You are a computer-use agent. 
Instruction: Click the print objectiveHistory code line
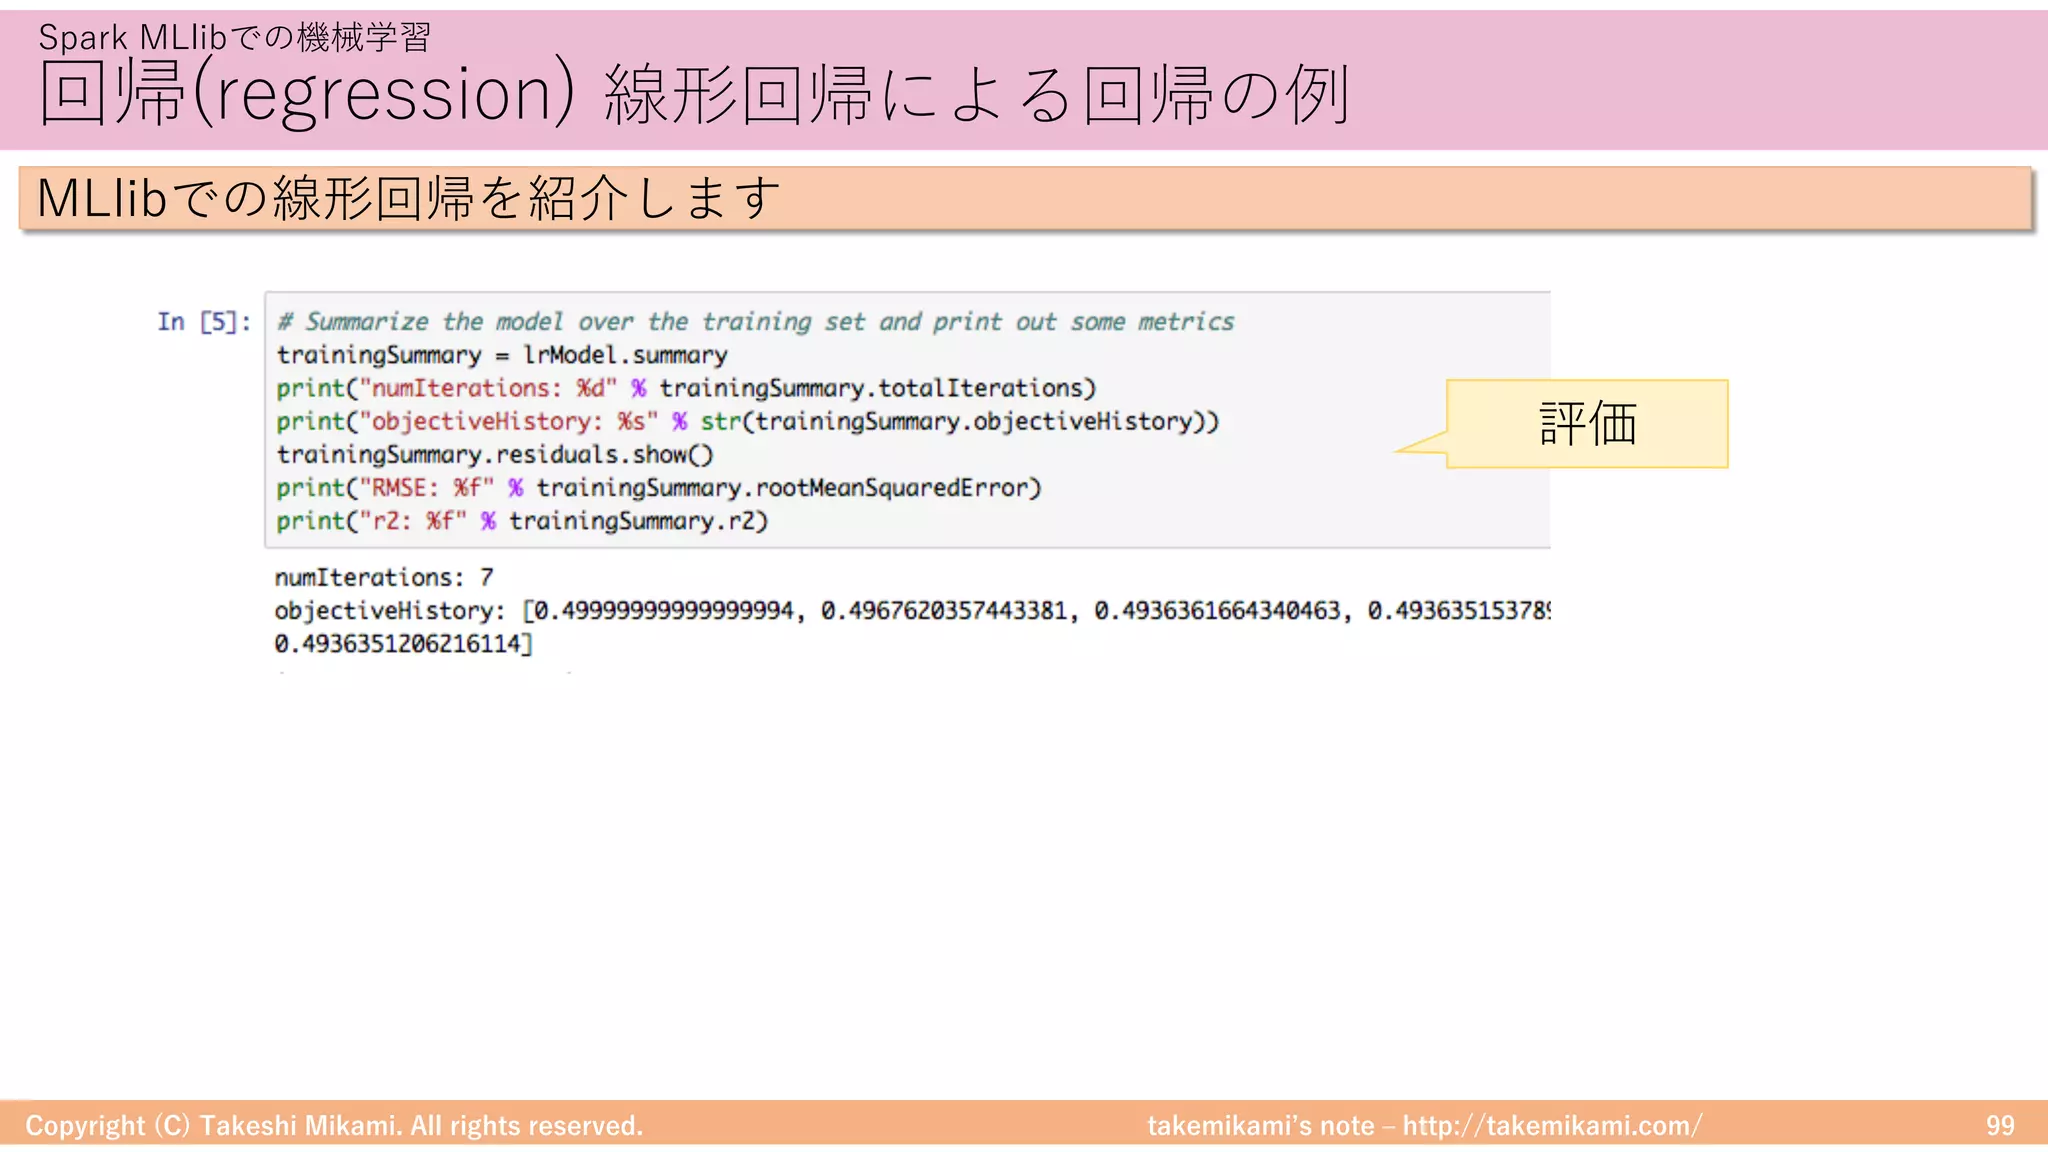coord(748,421)
